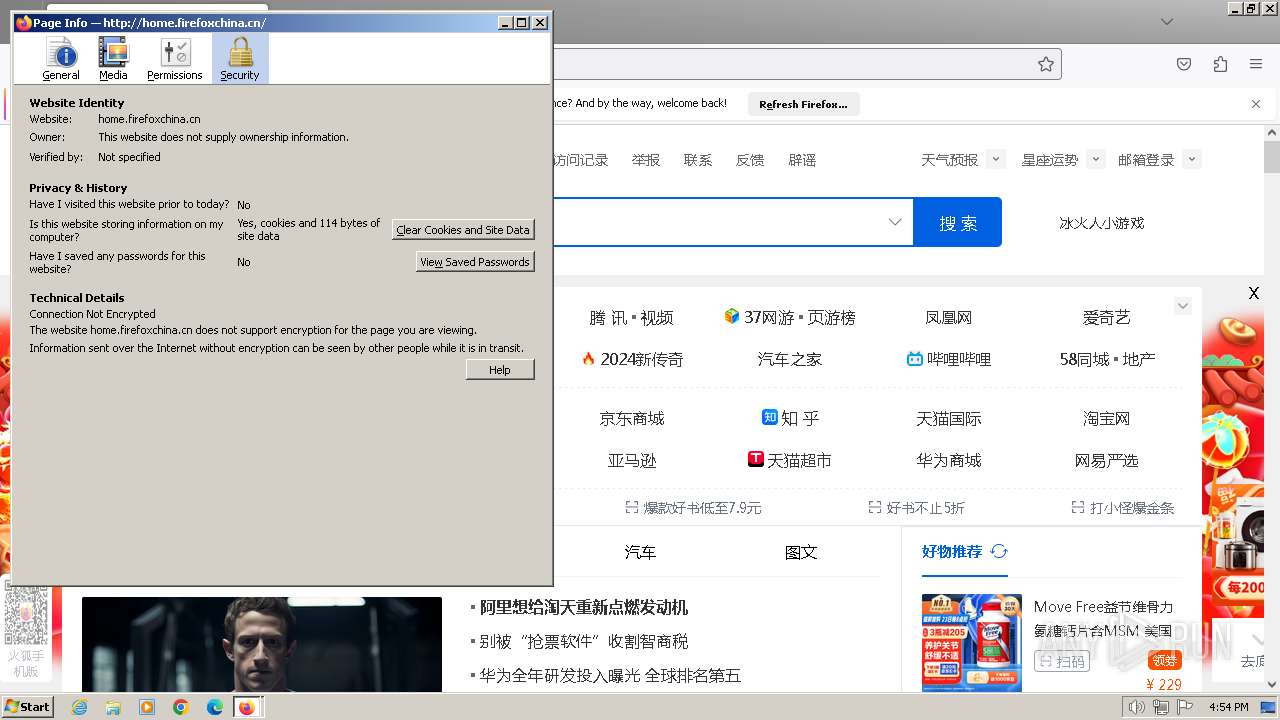Expand the 星座运势 dropdown arrow
The width and height of the screenshot is (1280, 720).
(x=1096, y=159)
